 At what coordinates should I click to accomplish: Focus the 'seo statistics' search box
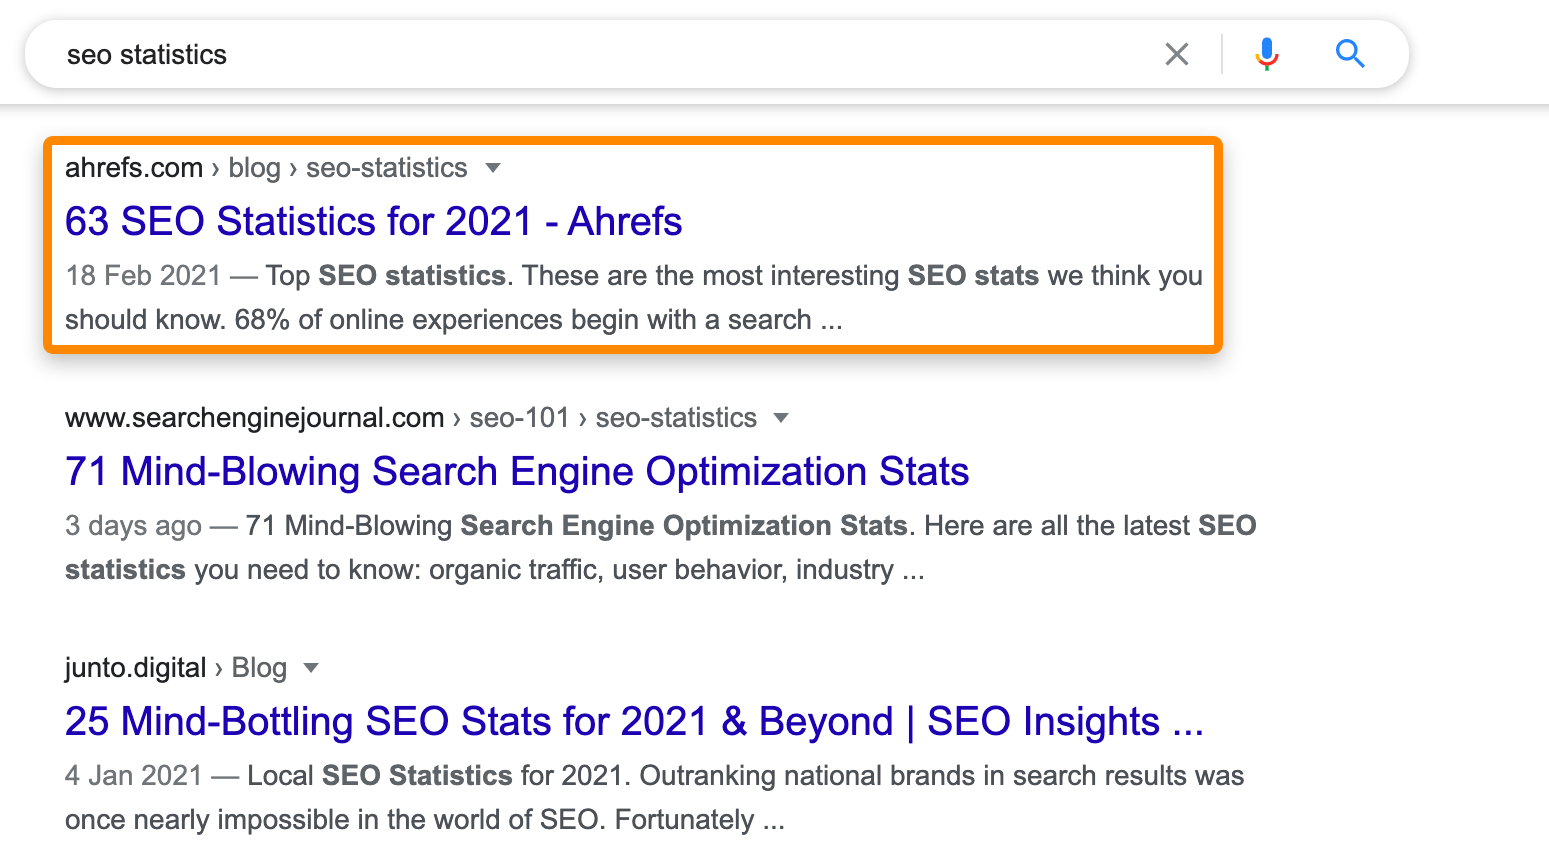(x=600, y=54)
